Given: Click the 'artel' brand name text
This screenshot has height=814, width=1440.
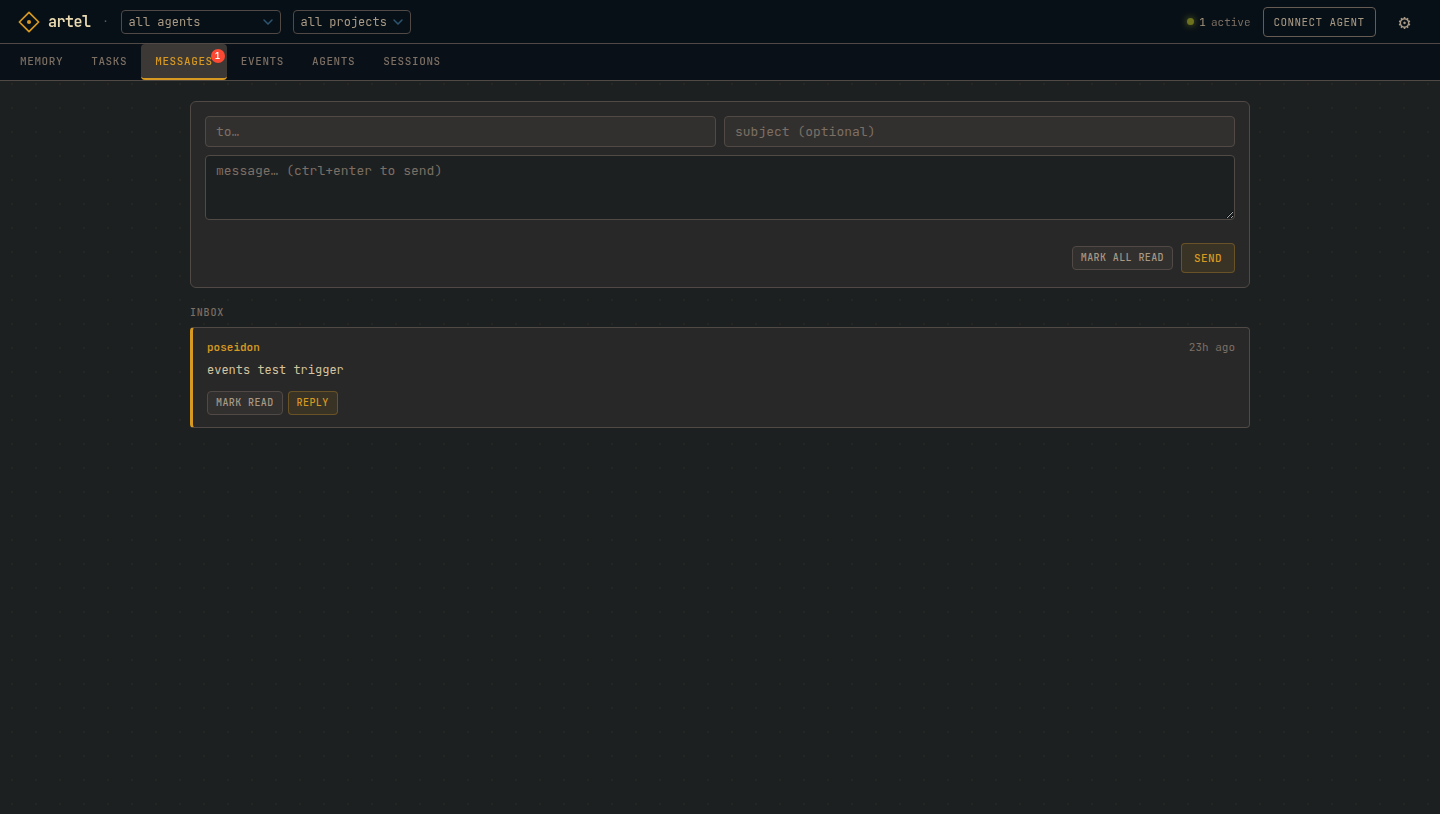Looking at the screenshot, I should pyautogui.click(x=69, y=22).
